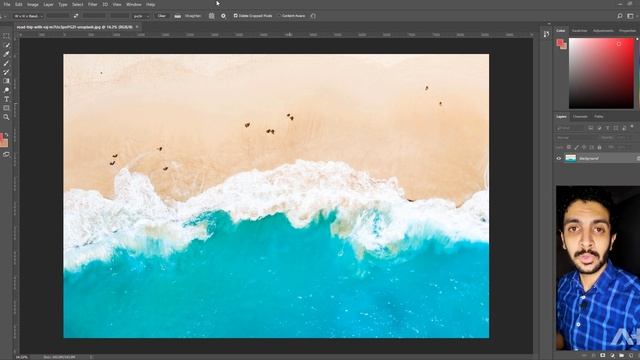Click the swap foreground and background colors arrow
This screenshot has width=640, height=360.
coord(7,135)
